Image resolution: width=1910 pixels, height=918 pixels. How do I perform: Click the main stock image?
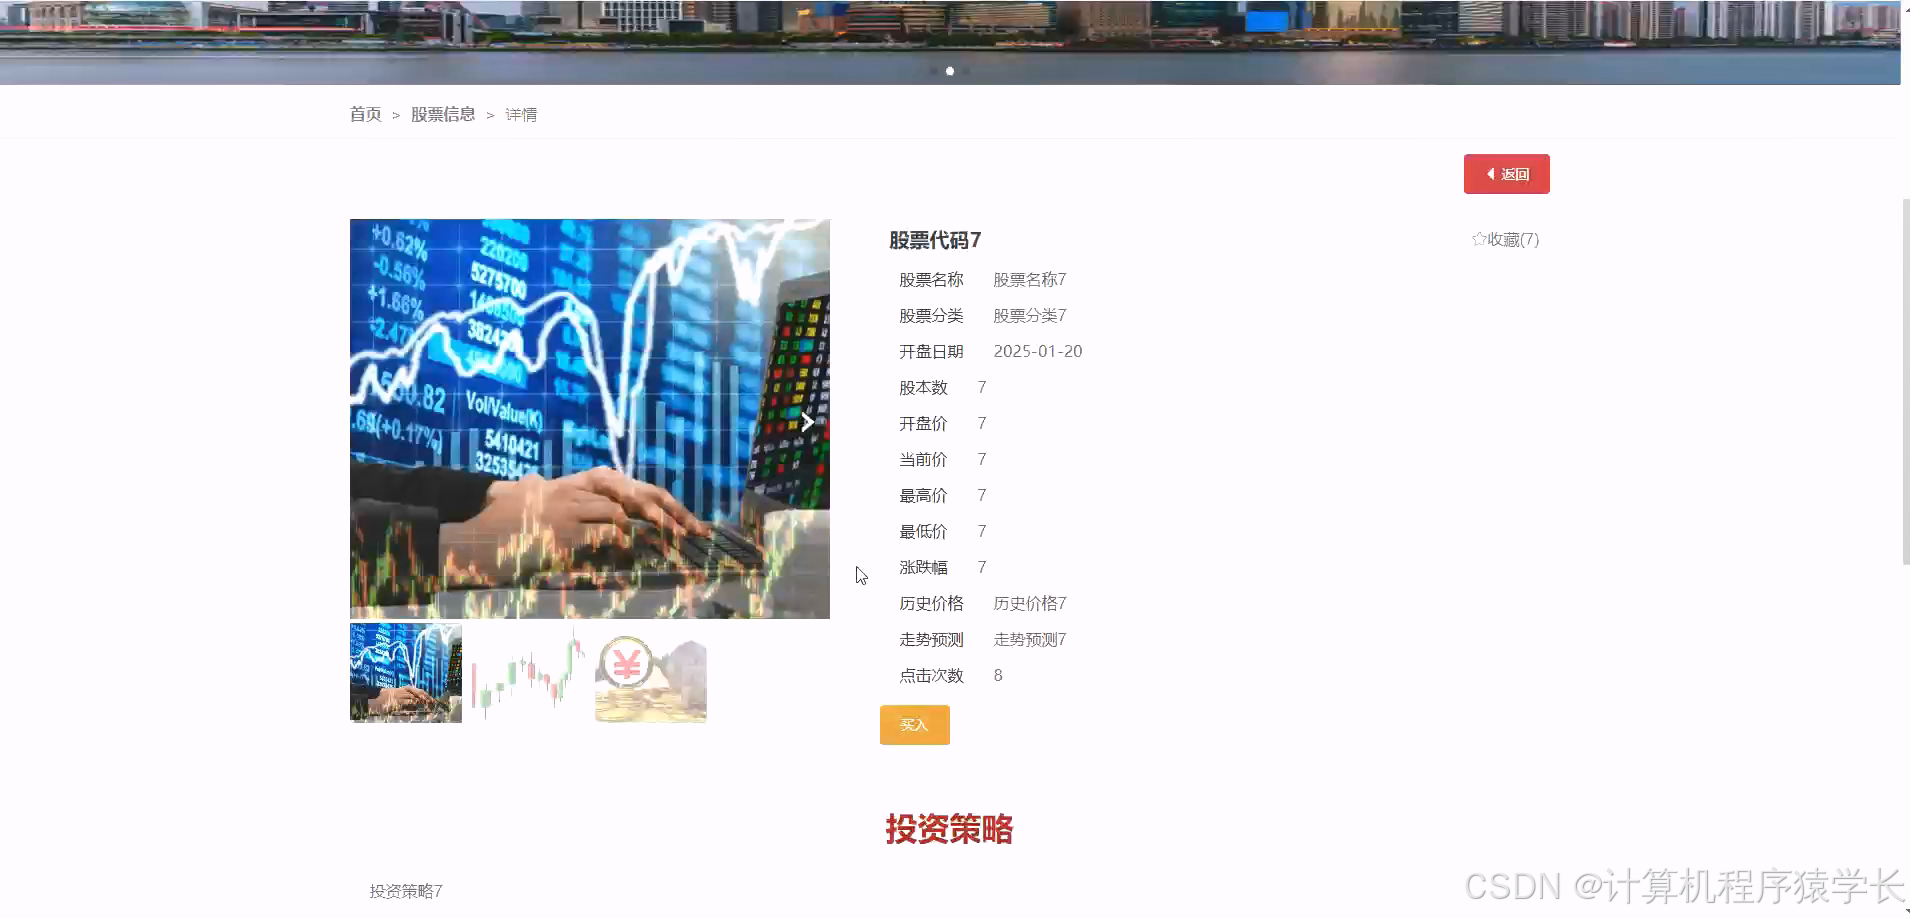(x=590, y=418)
